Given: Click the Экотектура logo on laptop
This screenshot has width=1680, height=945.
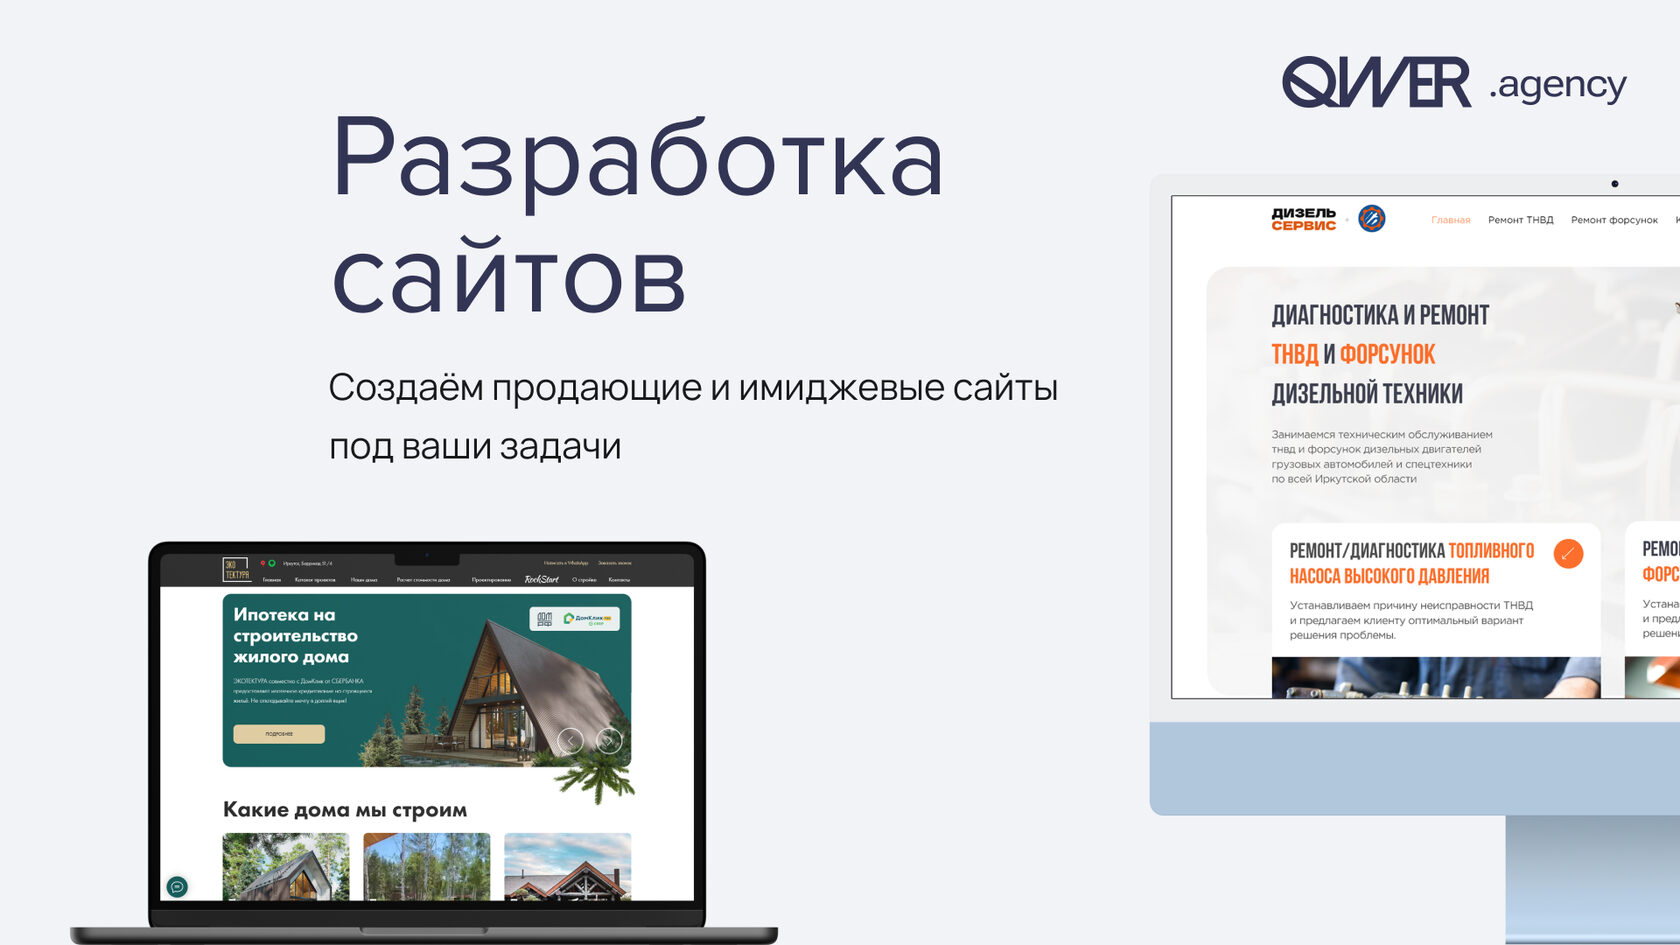Looking at the screenshot, I should (x=237, y=570).
